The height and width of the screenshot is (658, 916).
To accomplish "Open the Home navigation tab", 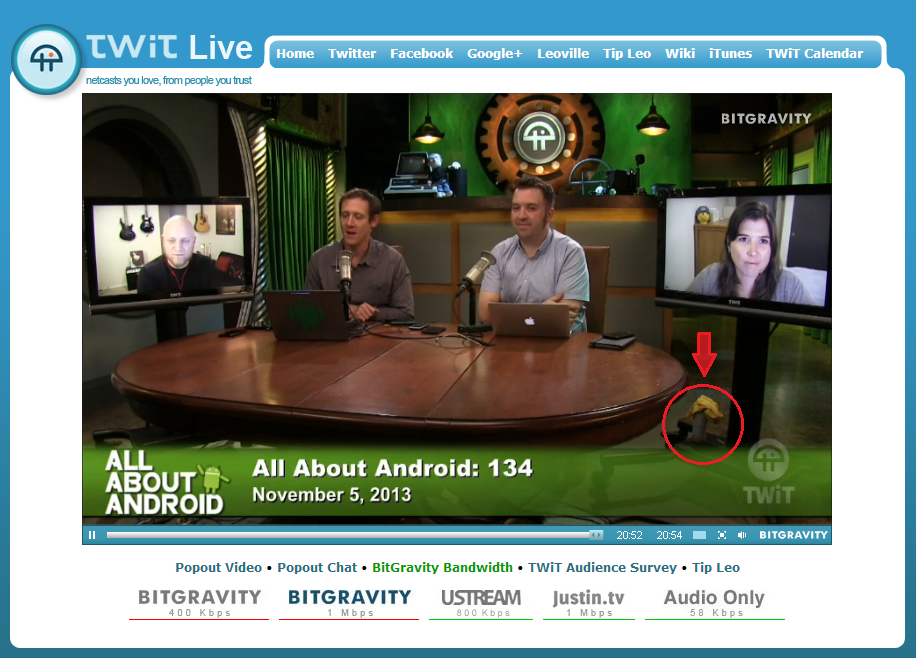I will (x=295, y=54).
